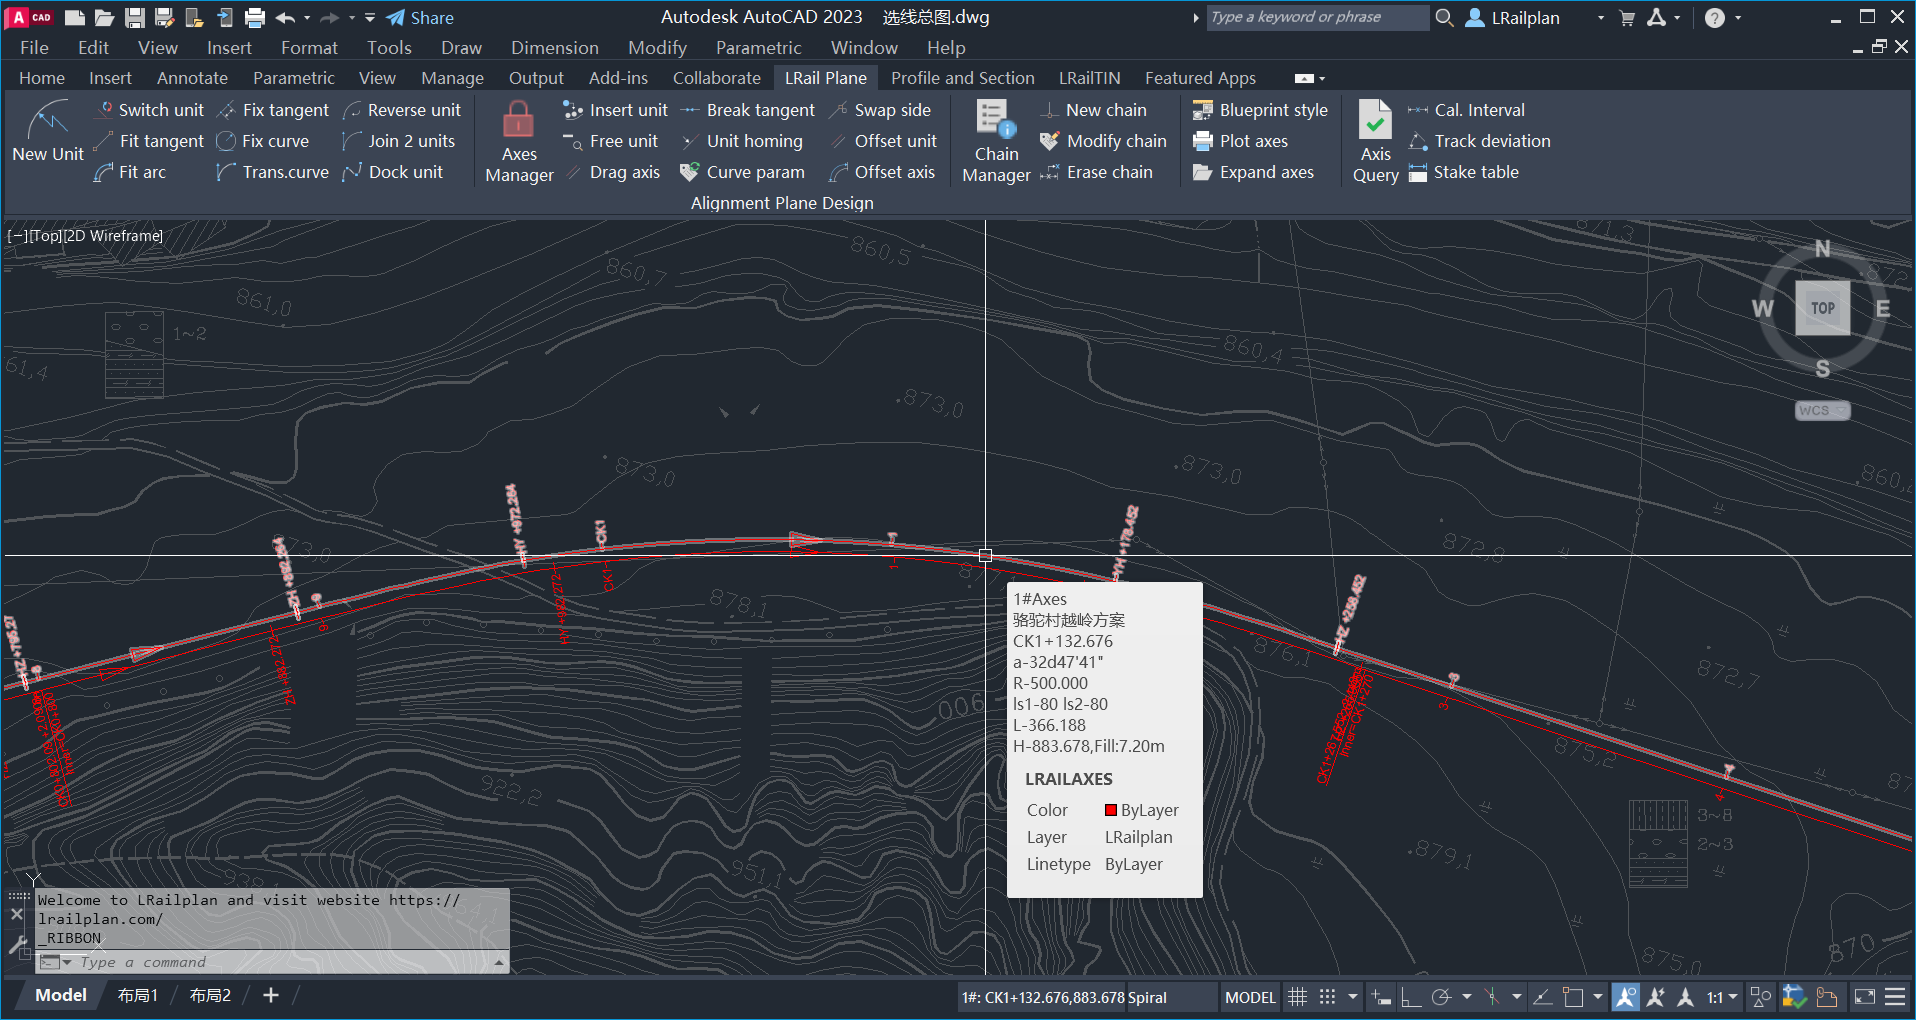Click the Plot axes tool
Viewport: 1916px width, 1020px height.
tap(1240, 141)
